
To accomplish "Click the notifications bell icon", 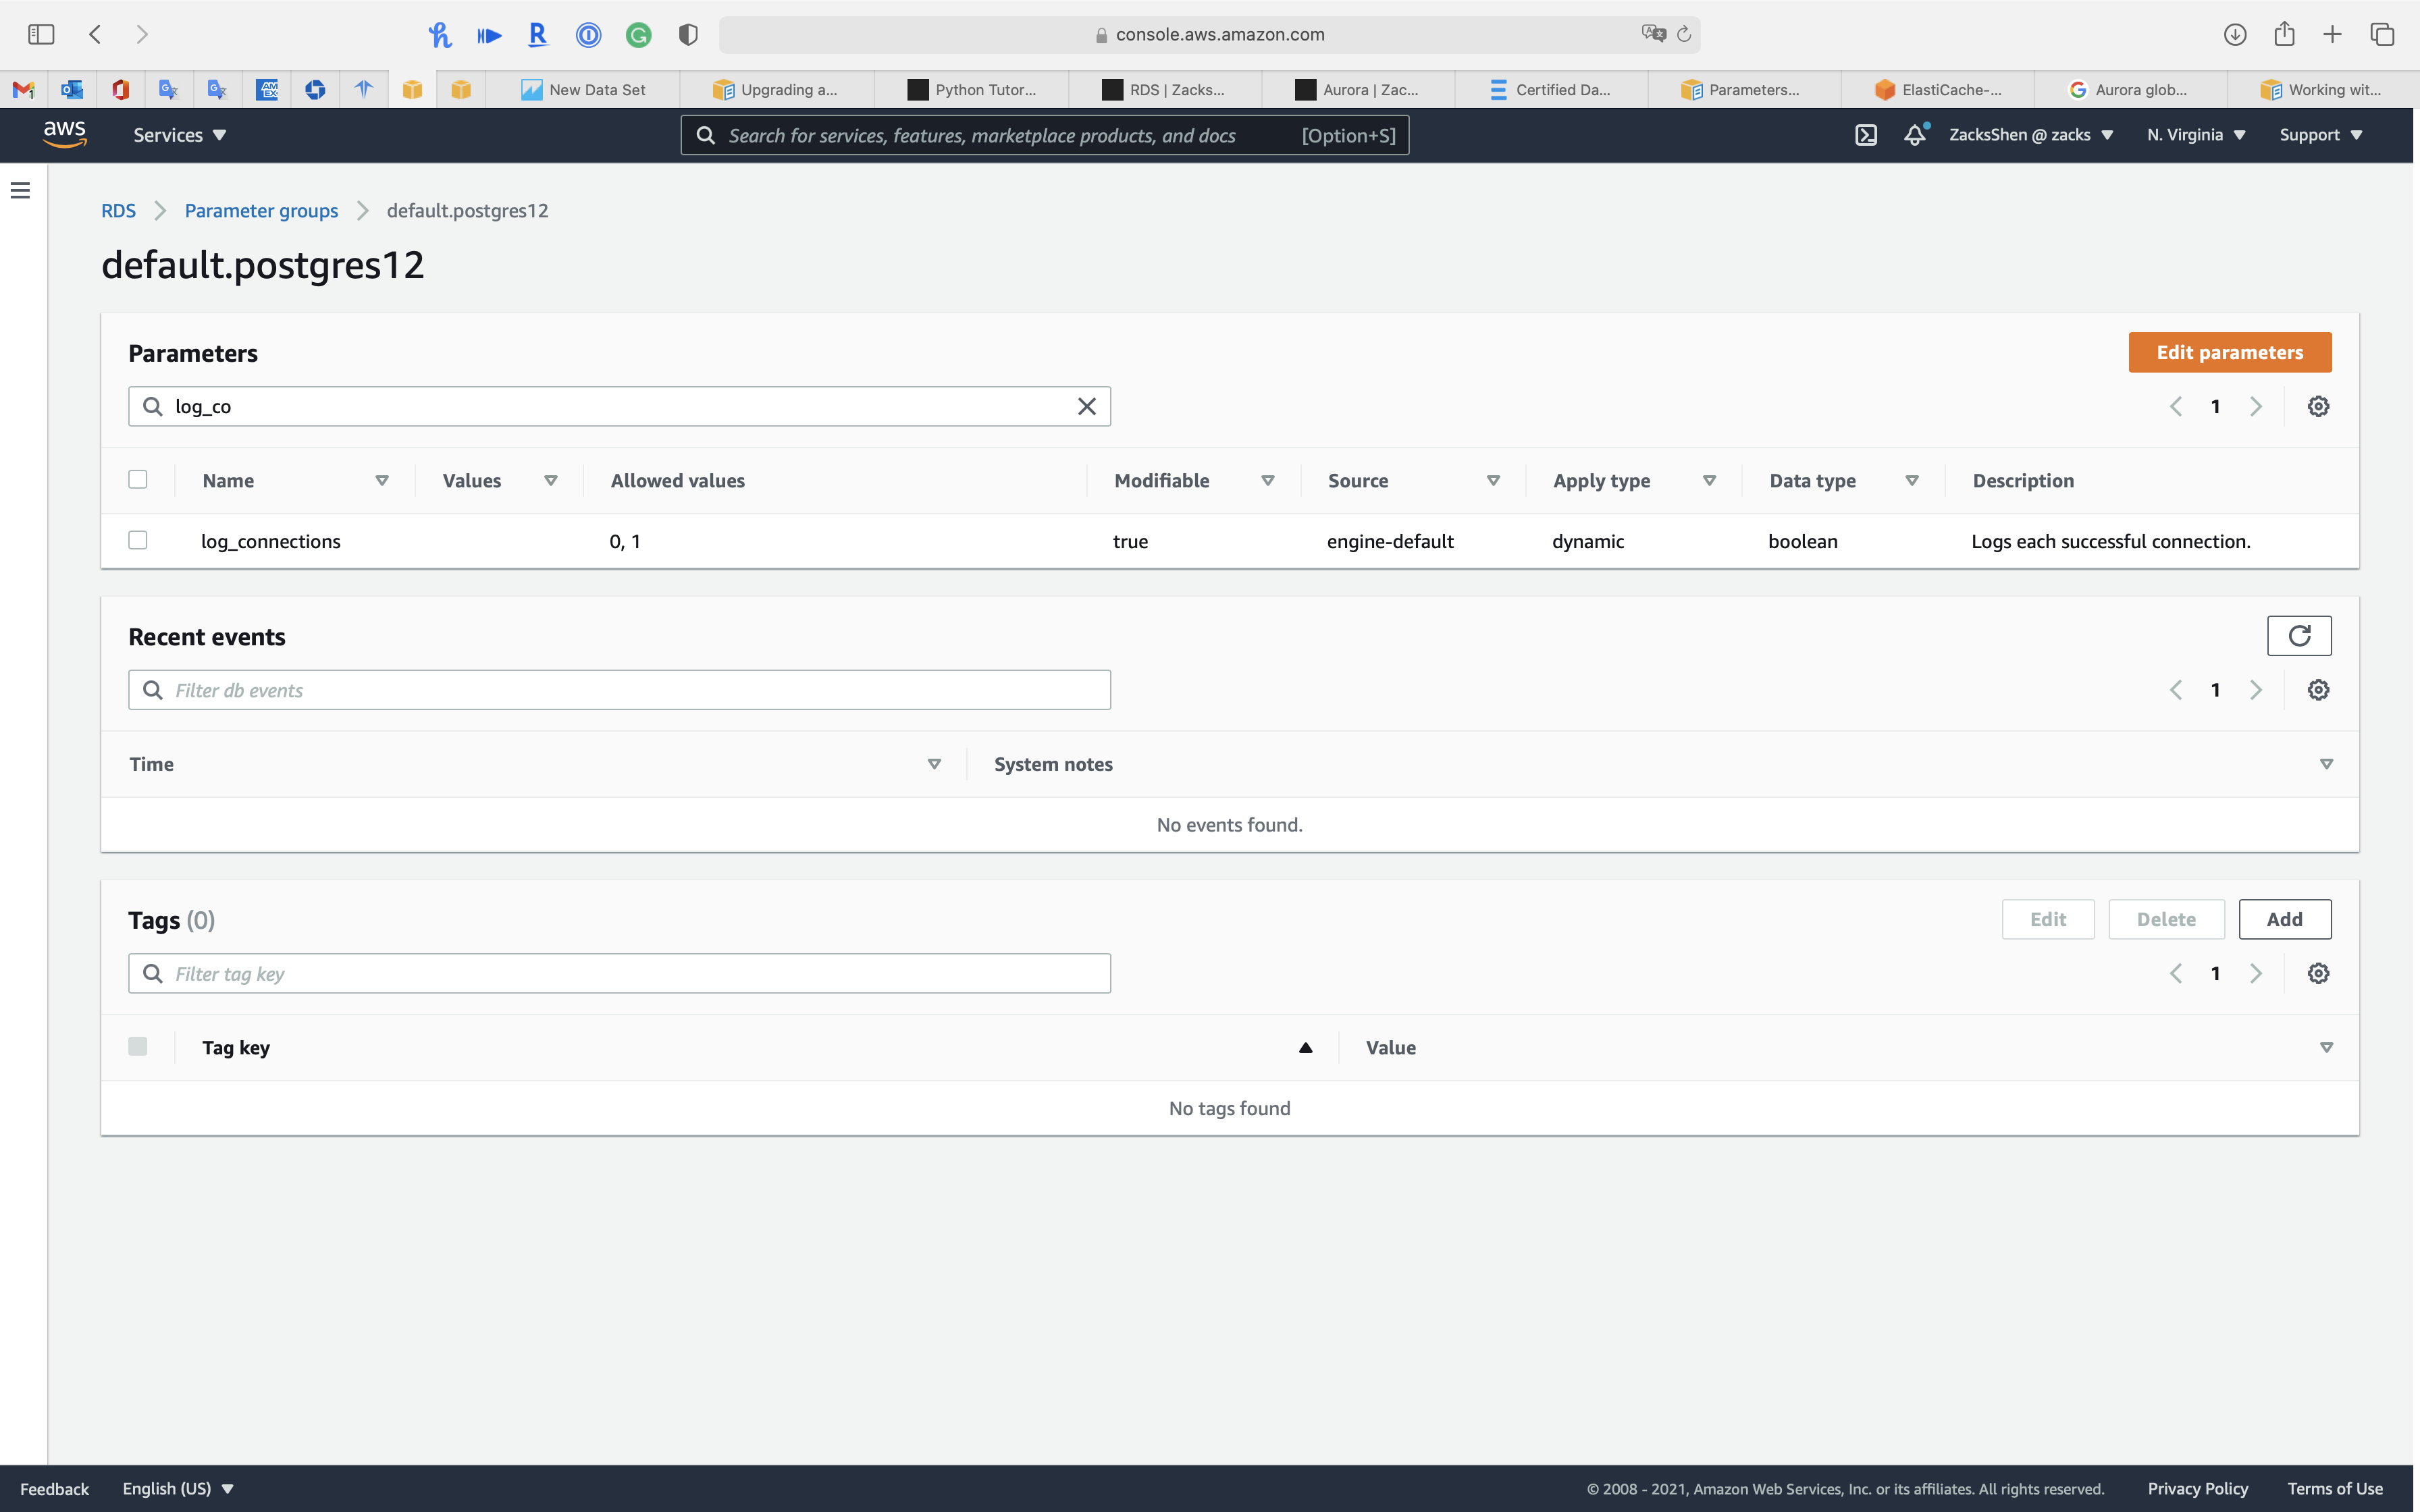I will pos(1914,135).
